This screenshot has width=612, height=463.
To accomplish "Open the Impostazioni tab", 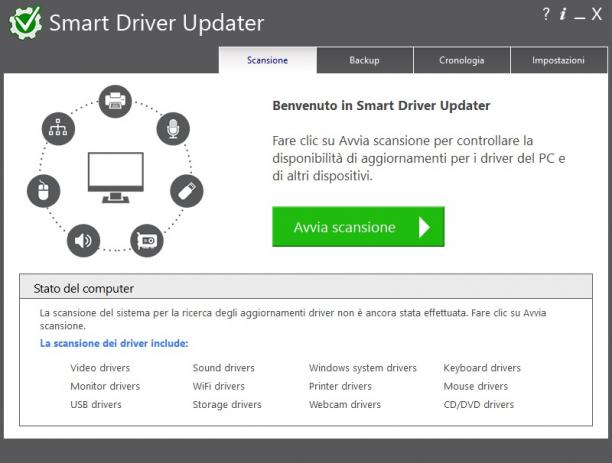I will pos(559,60).
